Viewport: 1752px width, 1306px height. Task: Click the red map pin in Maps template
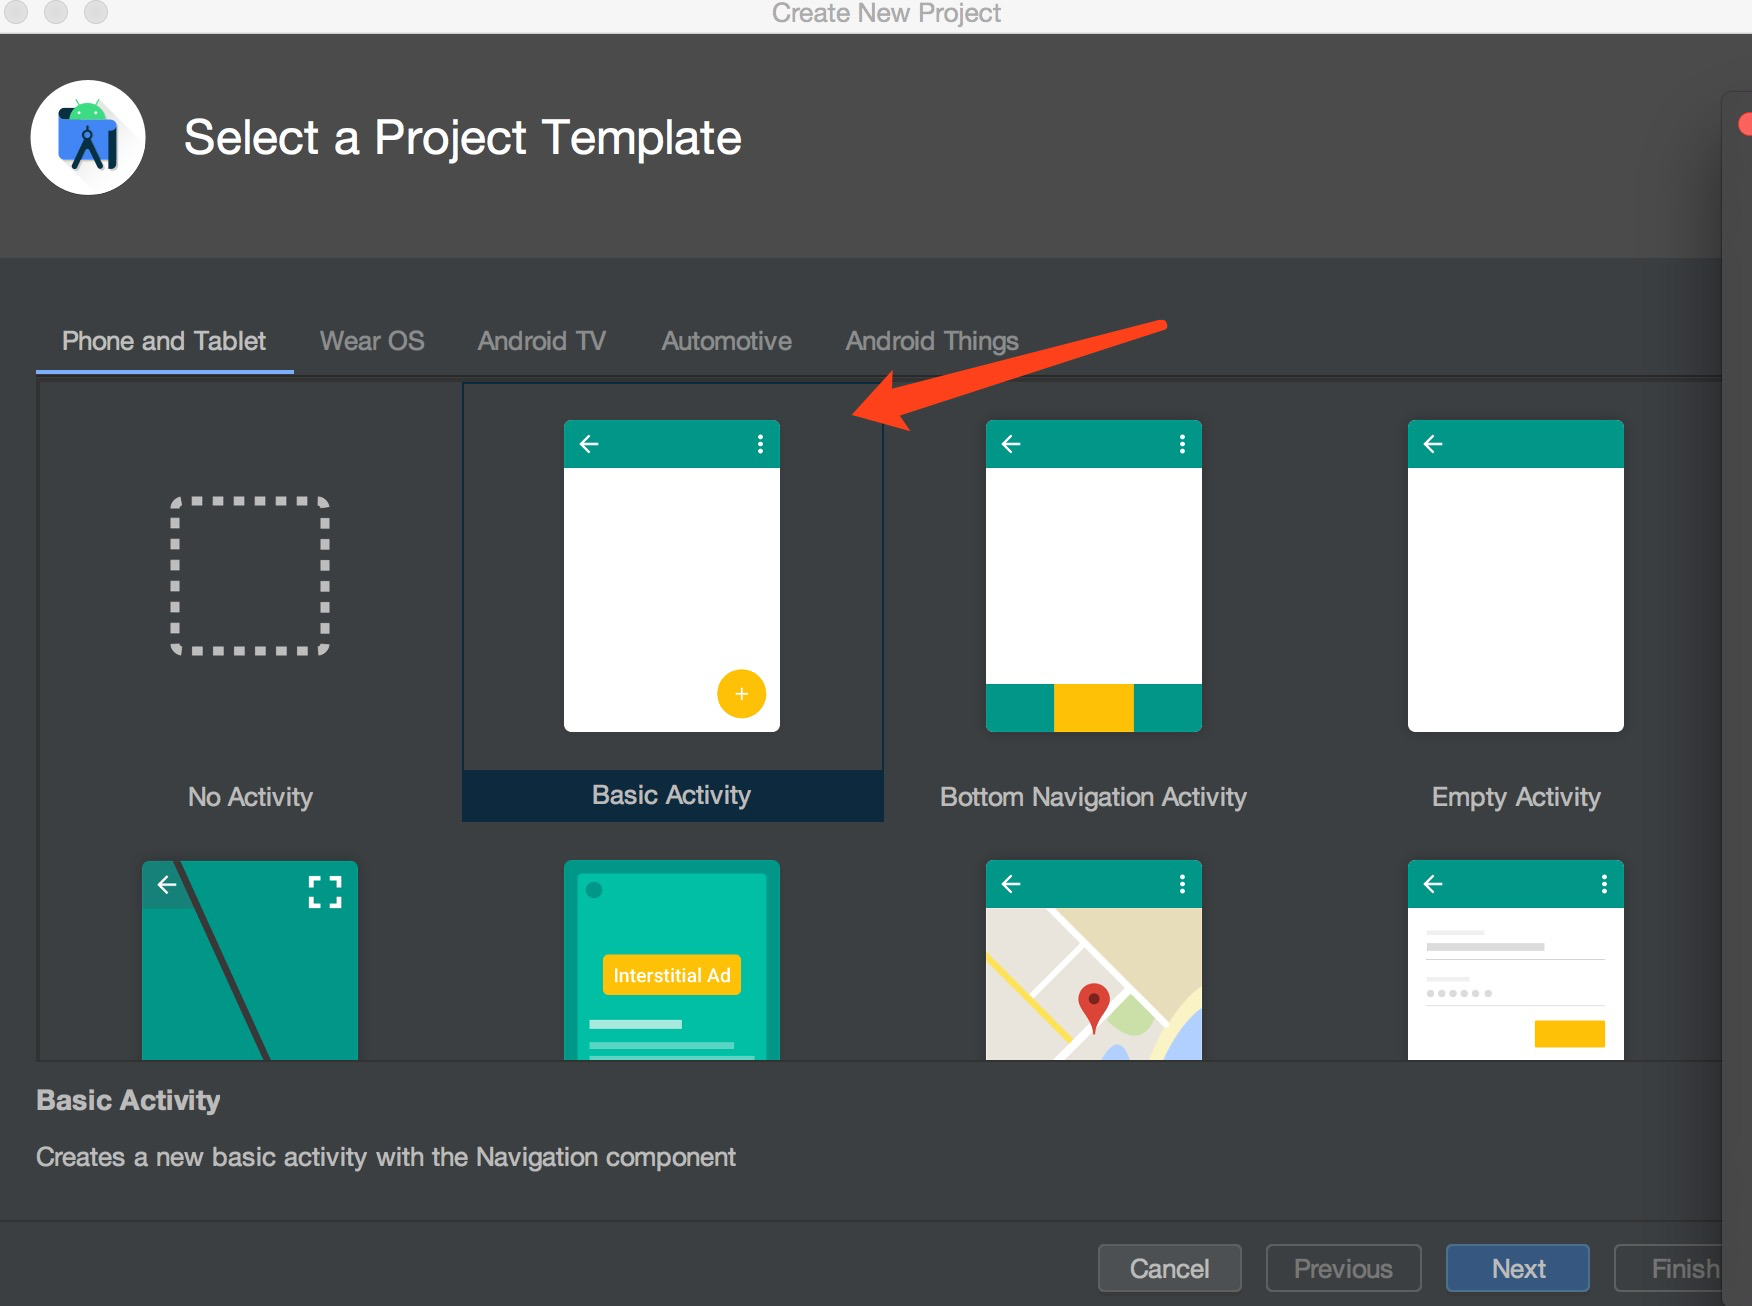click(1094, 1007)
